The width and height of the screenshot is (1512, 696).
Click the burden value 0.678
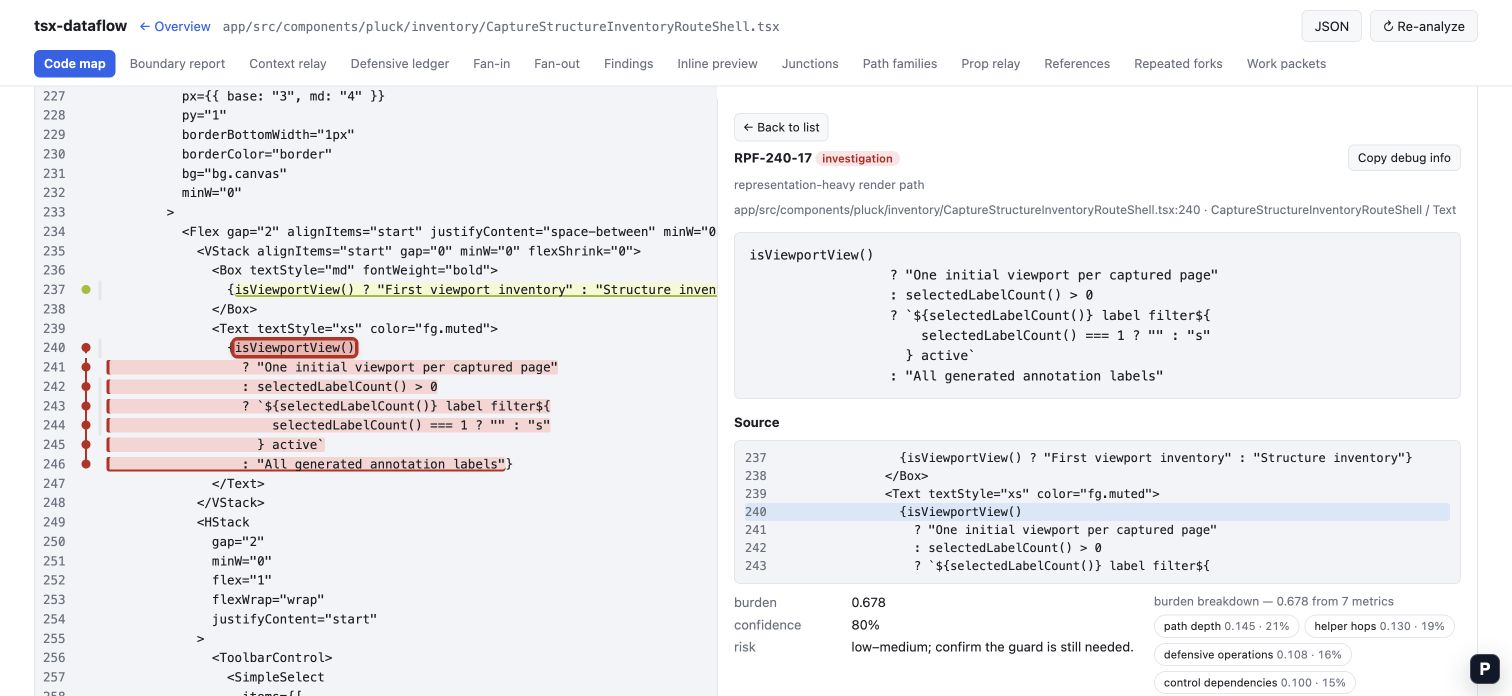868,603
